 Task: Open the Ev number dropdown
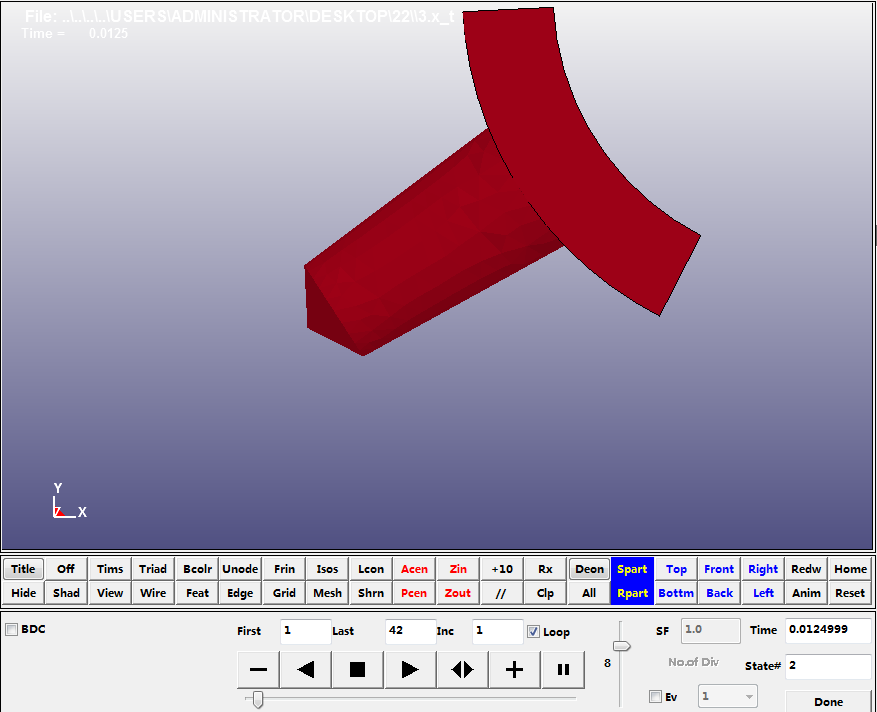(728, 696)
